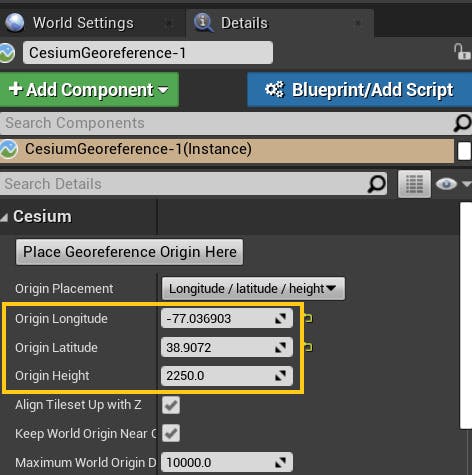The image size is (472, 475).
Task: Click the Cesium icon on CesiumGeoreference-1(Instance) row
Action: point(9,149)
